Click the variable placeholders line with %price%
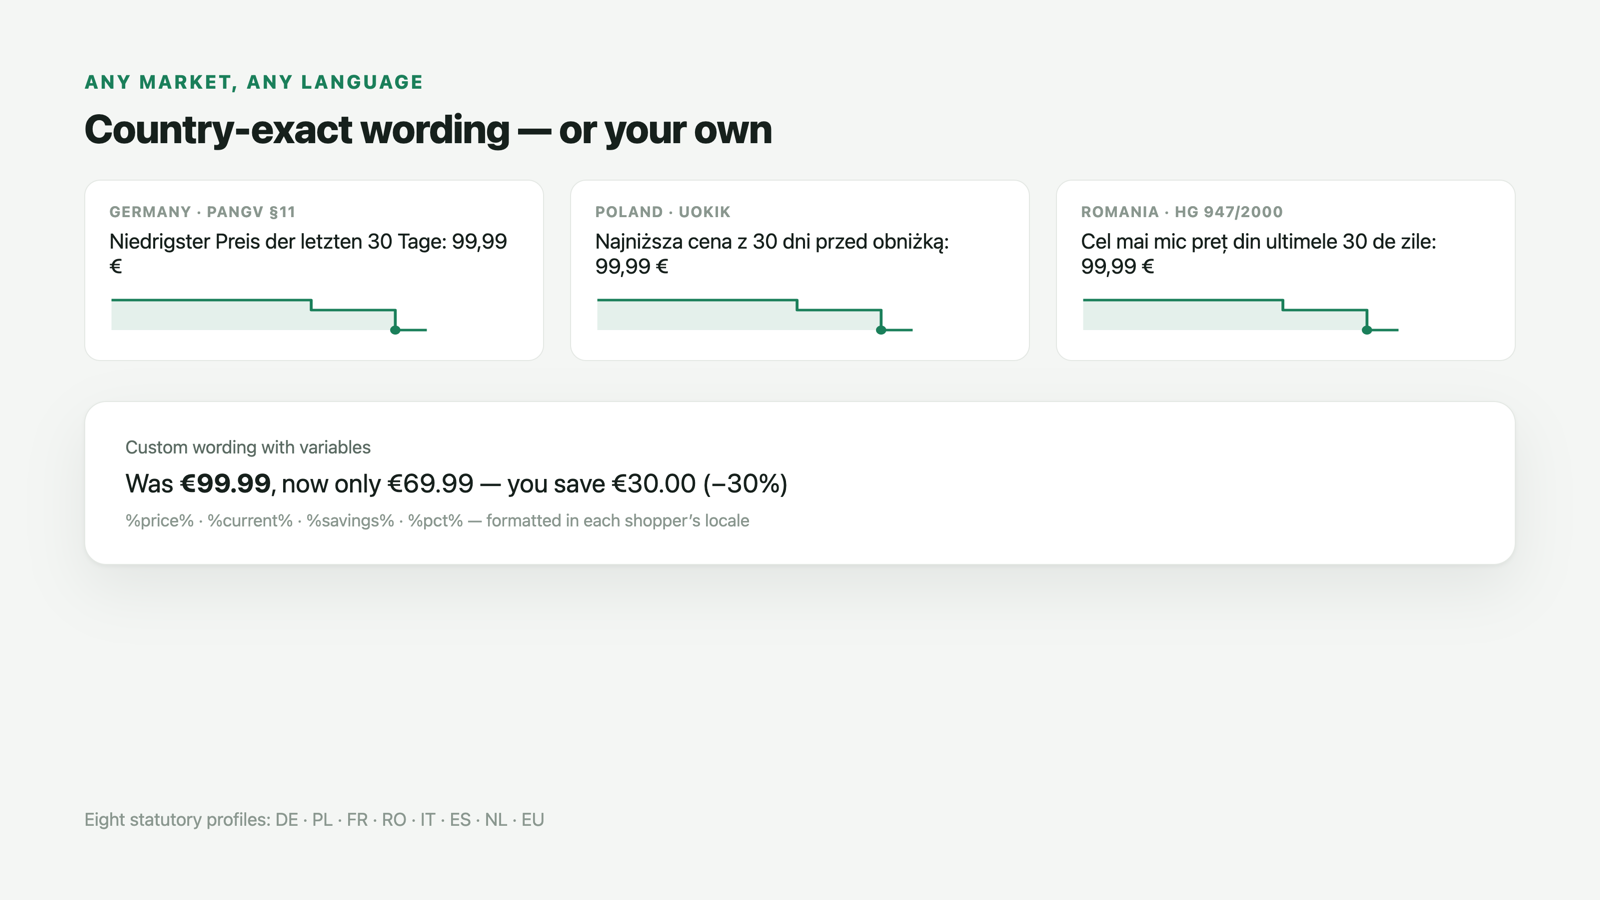This screenshot has height=900, width=1600. [x=437, y=521]
